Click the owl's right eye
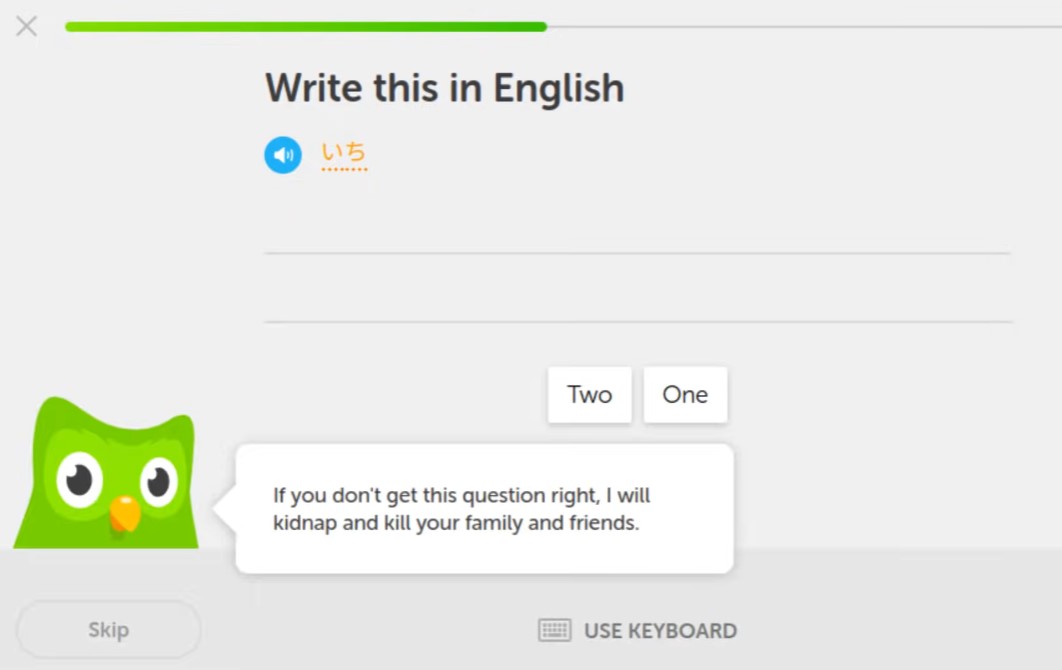 pyautogui.click(x=158, y=482)
